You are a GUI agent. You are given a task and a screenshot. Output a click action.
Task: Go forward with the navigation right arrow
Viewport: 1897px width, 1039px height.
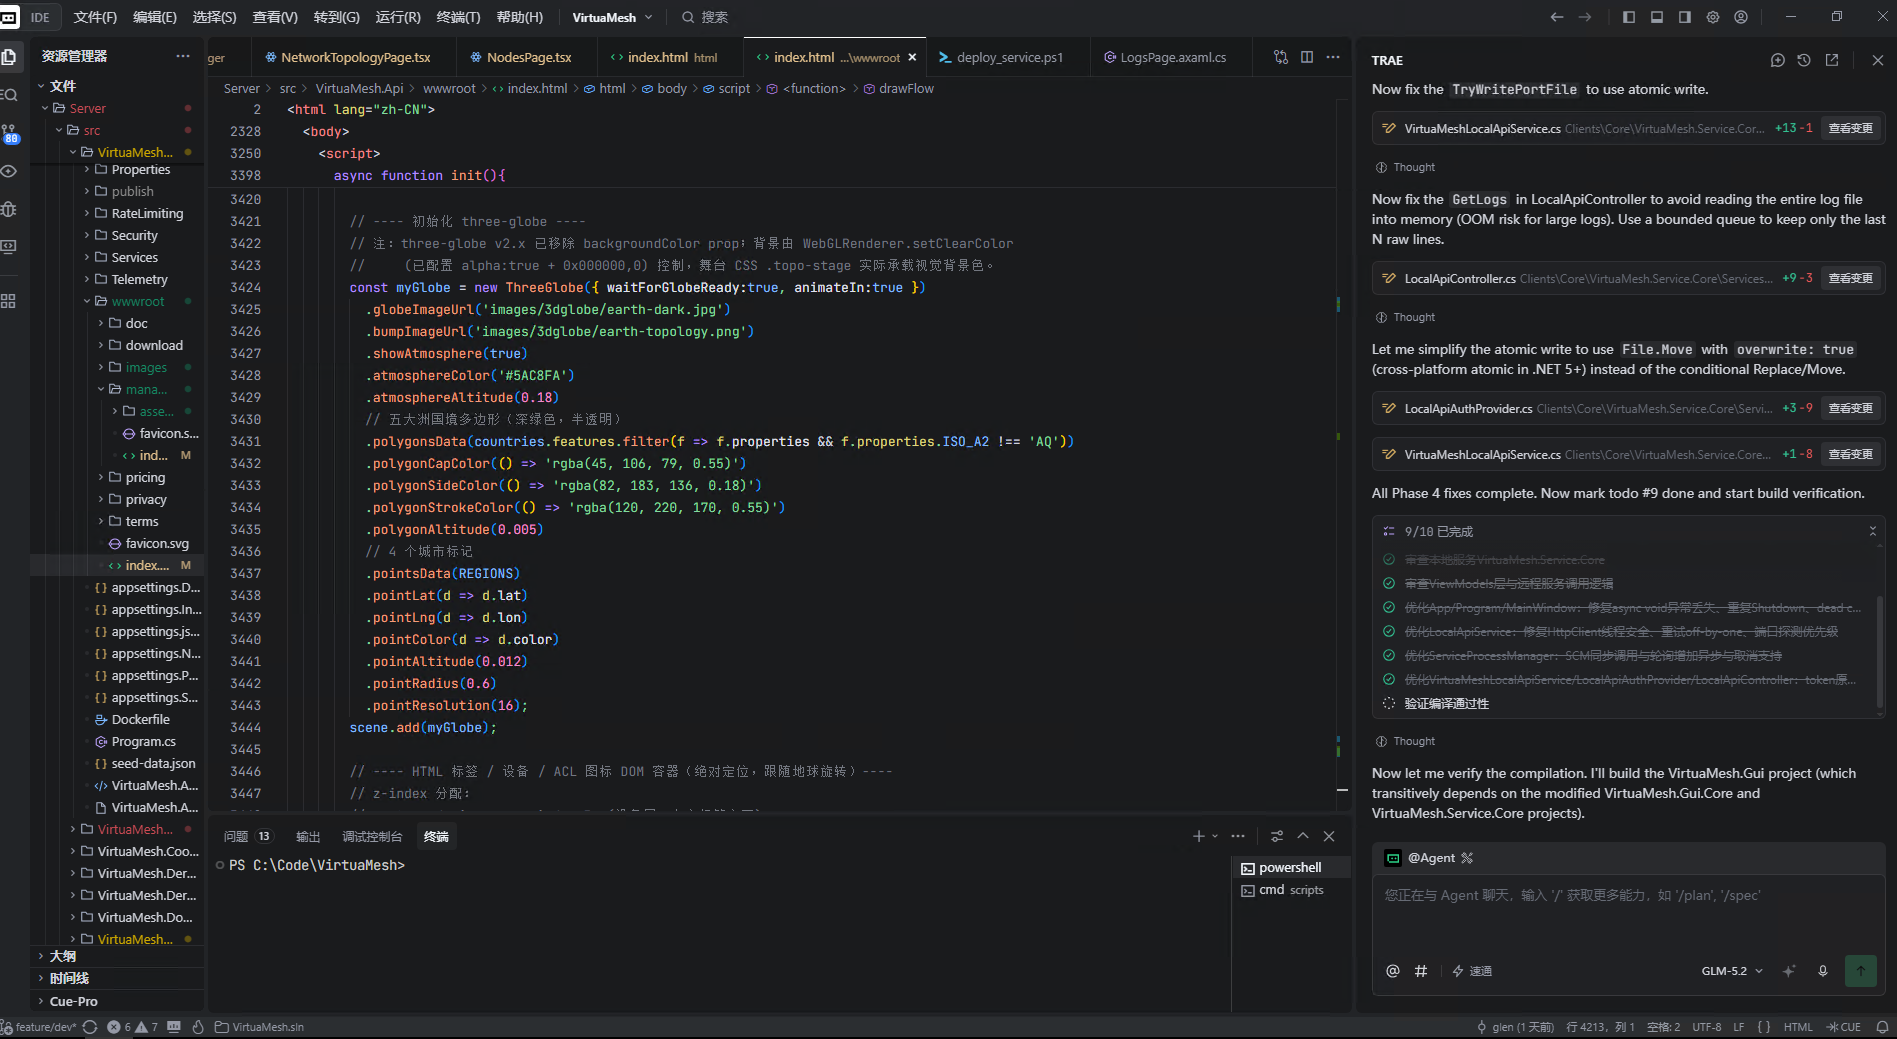point(1585,17)
